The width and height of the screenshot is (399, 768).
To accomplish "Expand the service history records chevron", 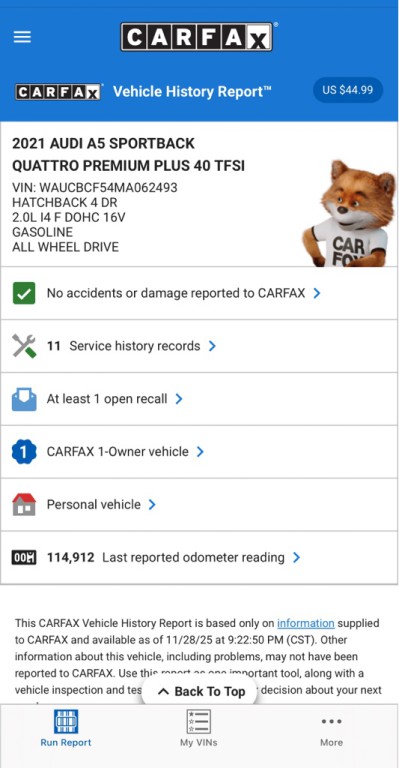I will point(212,346).
